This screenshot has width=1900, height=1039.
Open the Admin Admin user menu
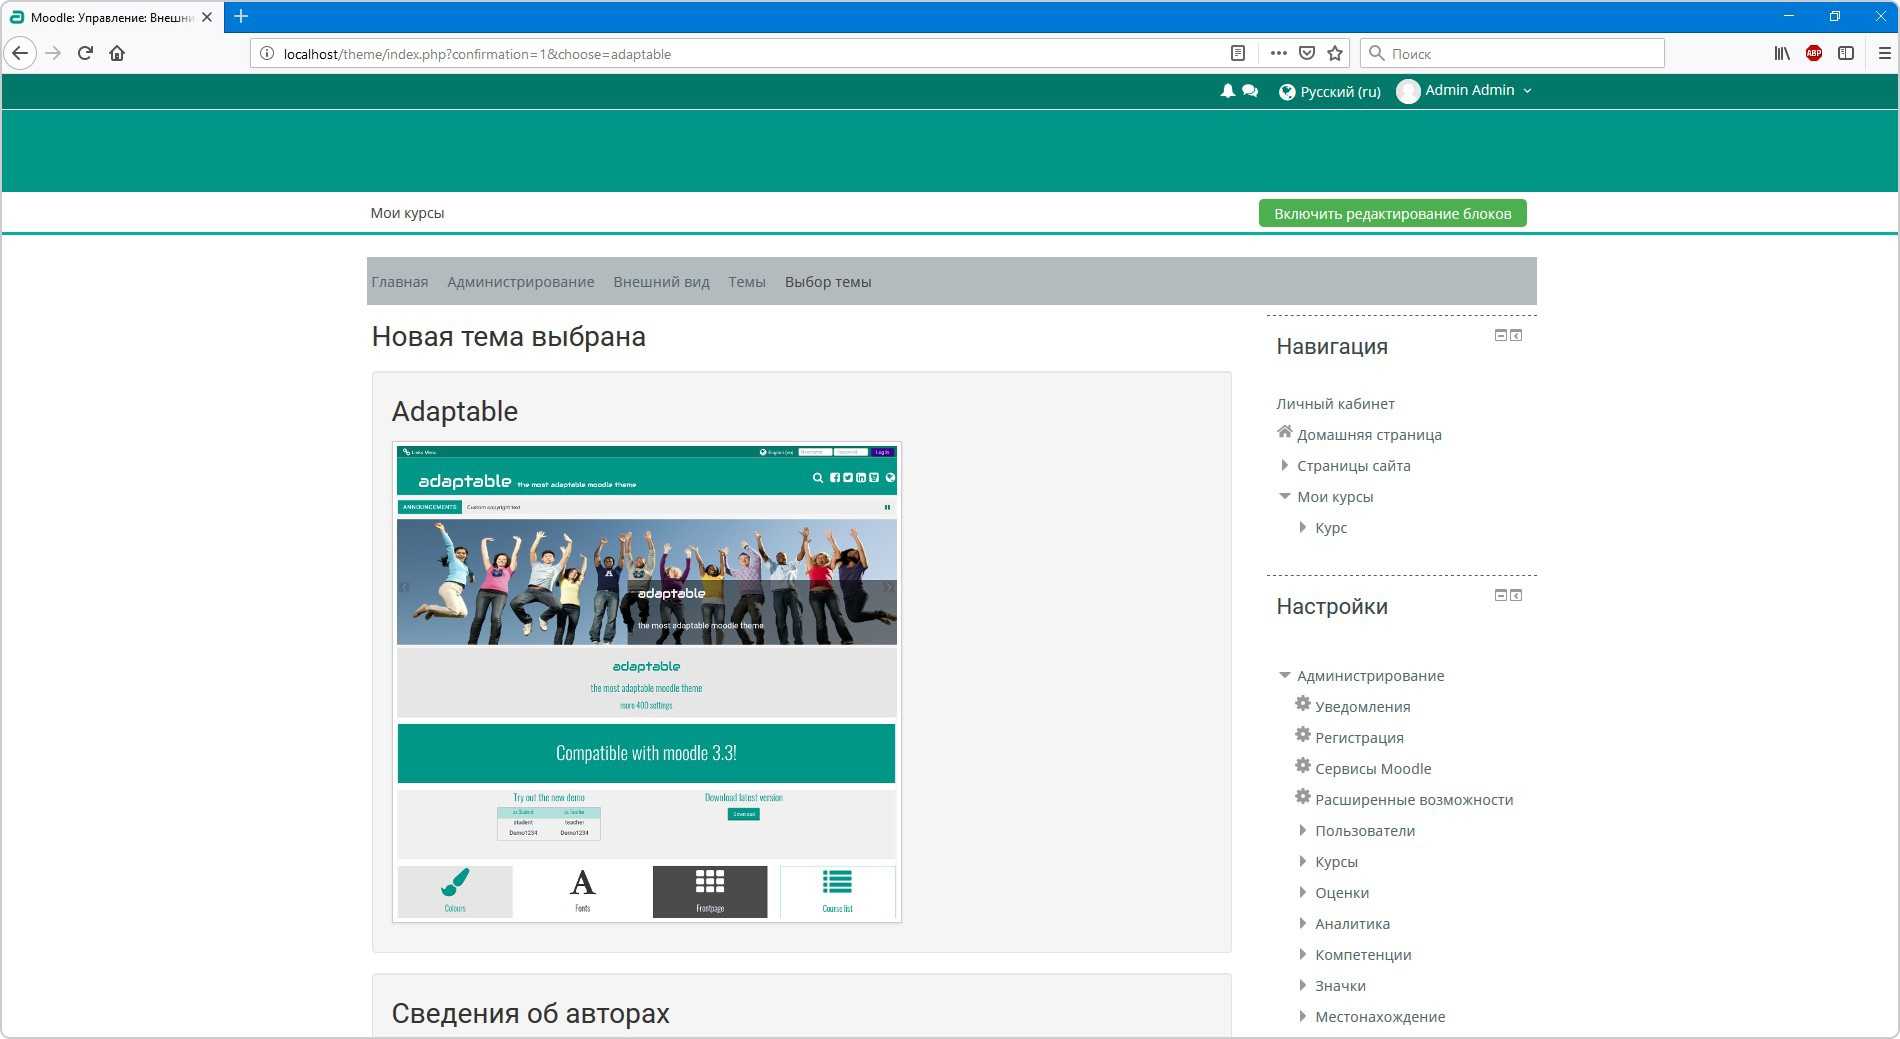1466,91
